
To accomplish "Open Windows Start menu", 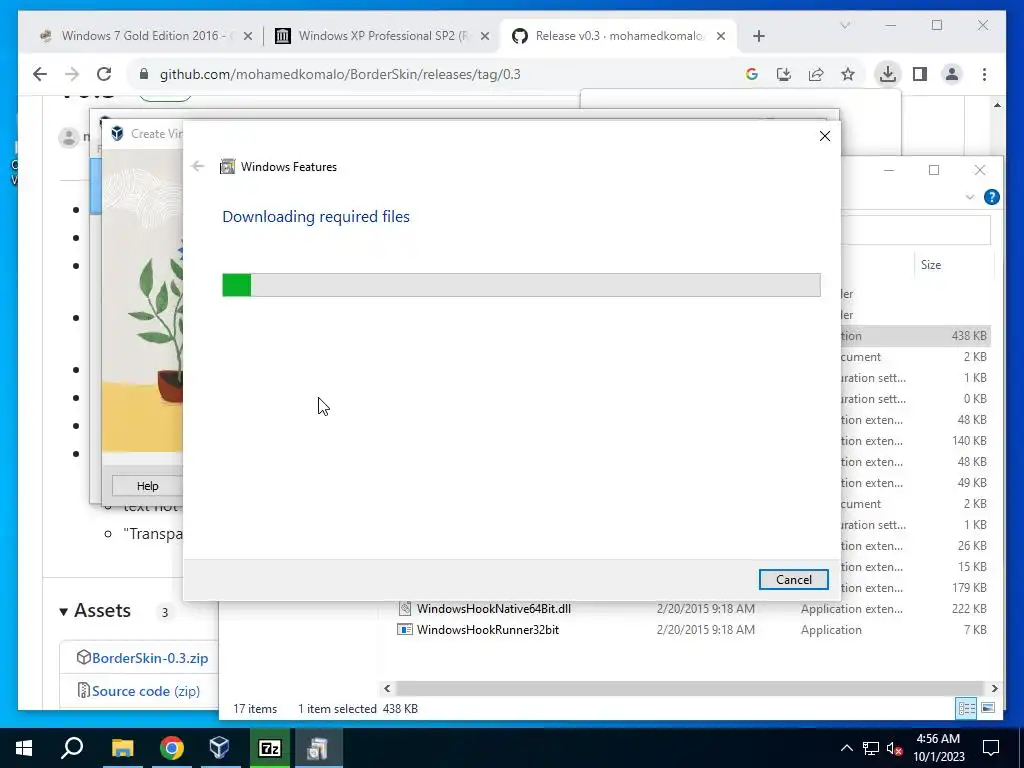I will coord(24,748).
